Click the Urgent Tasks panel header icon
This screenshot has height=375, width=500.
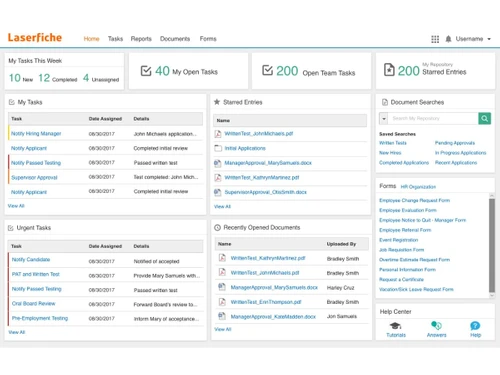click(x=11, y=228)
